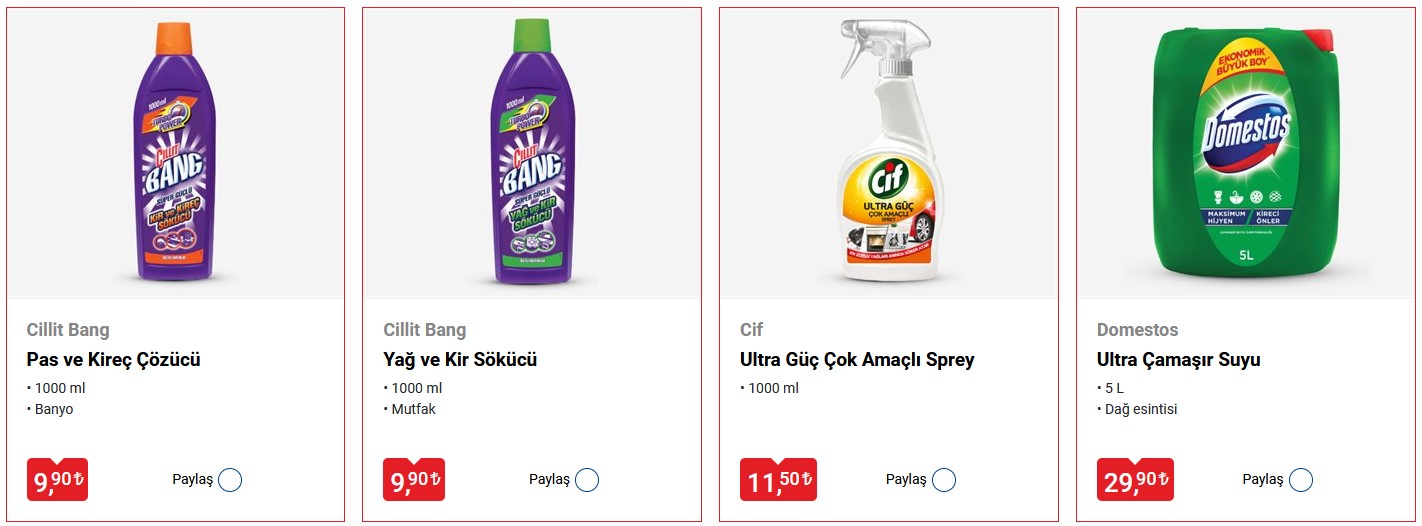Image resolution: width=1422 pixels, height=526 pixels.
Task: Click the Cillit Bang orange-cap bottle image
Action: coord(175,152)
